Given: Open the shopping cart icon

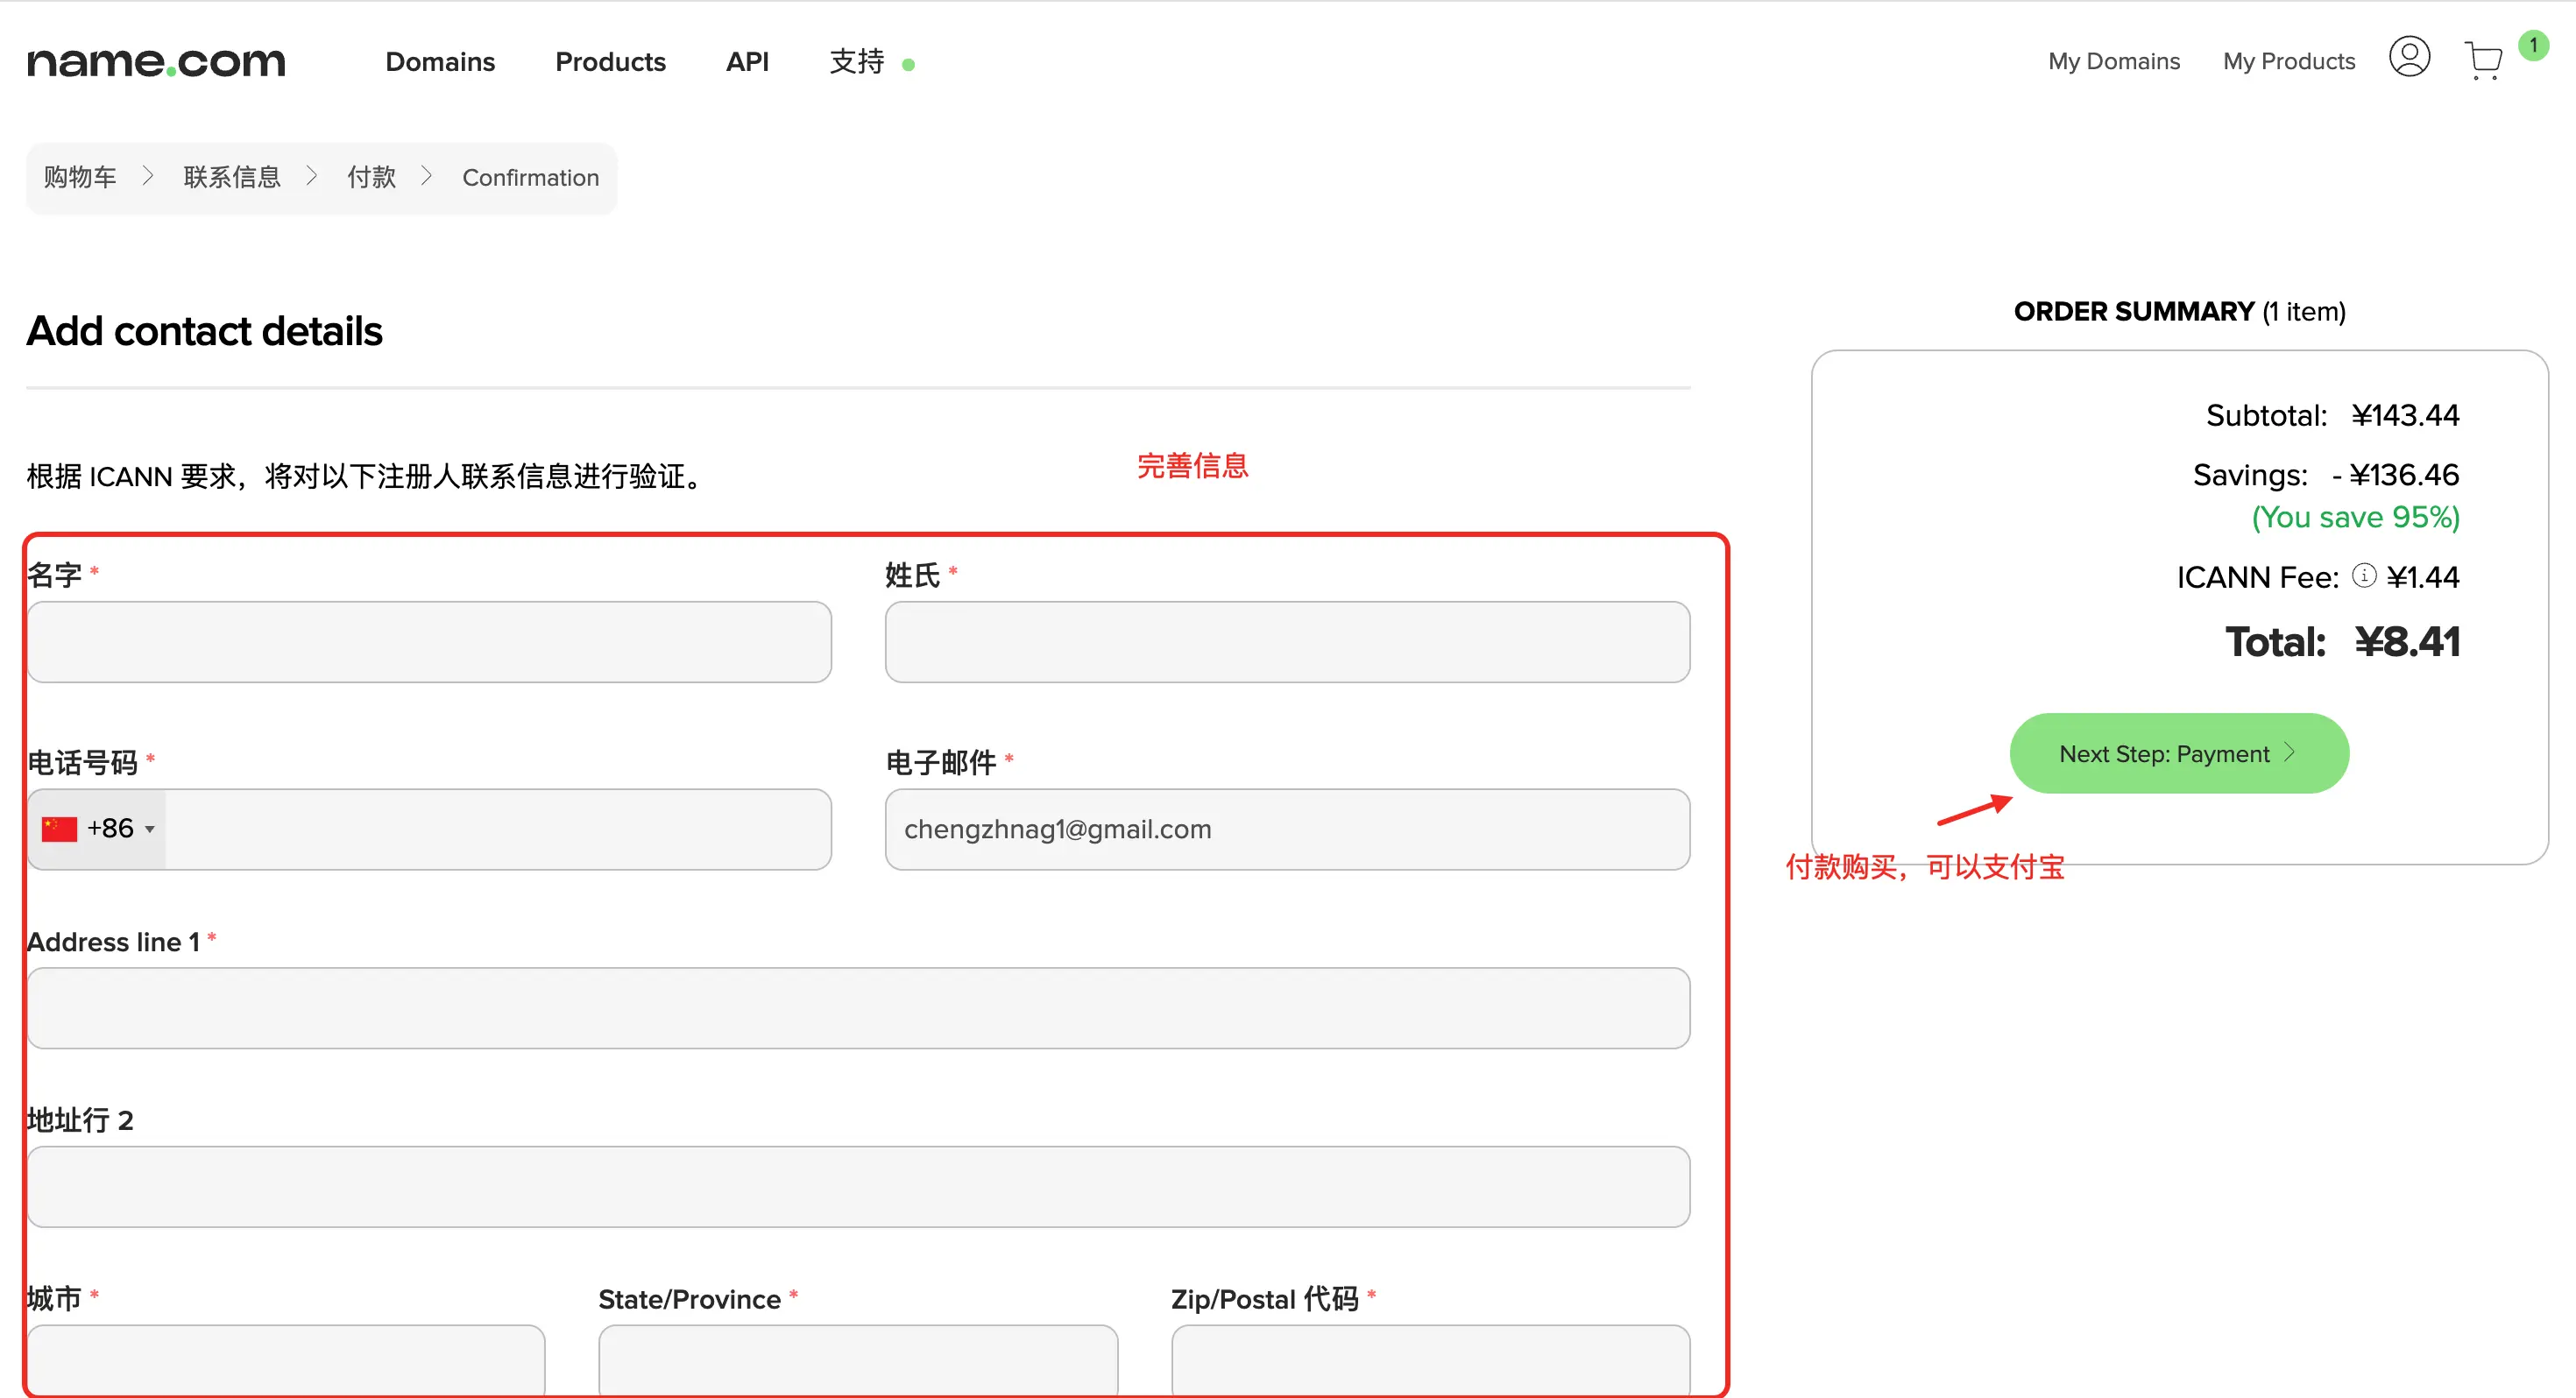Looking at the screenshot, I should pos(2483,61).
